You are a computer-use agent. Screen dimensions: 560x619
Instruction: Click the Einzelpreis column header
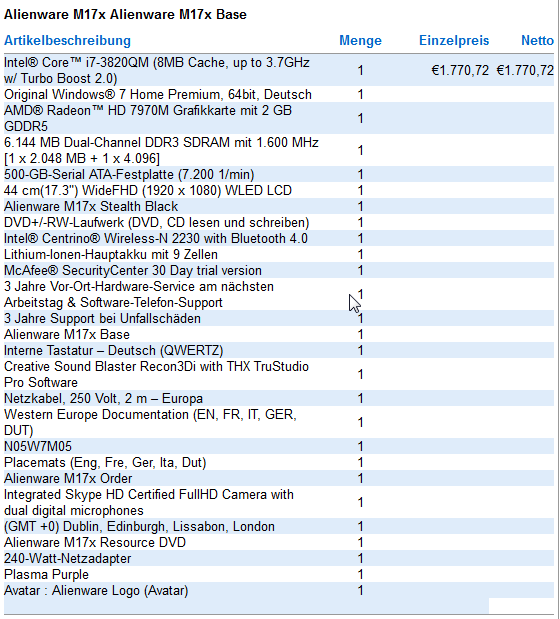(454, 41)
